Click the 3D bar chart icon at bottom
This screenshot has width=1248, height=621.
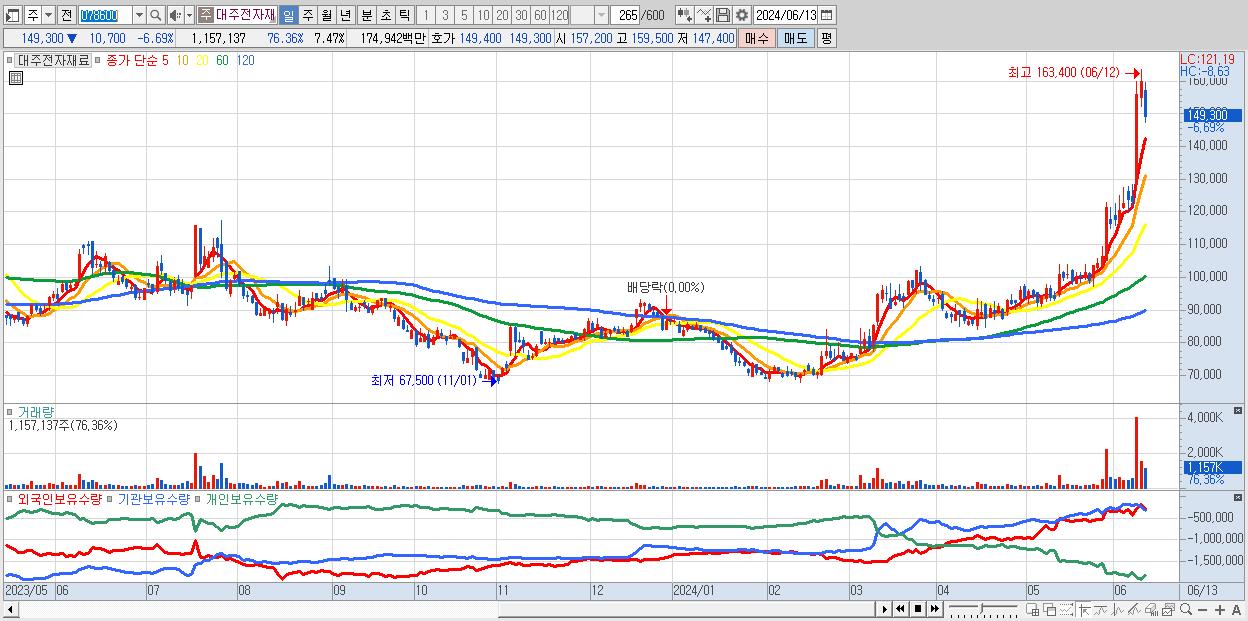point(1151,610)
